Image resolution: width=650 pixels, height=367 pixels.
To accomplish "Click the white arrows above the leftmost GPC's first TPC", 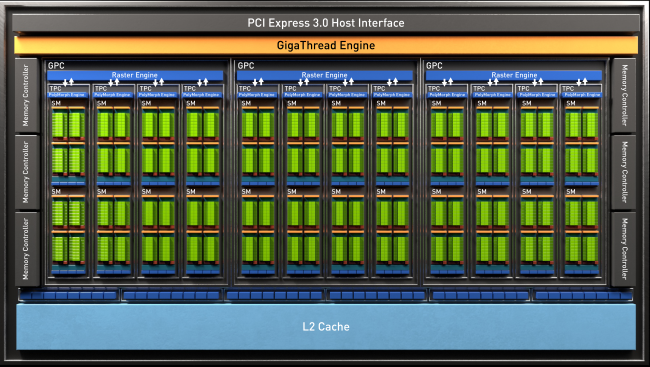I will point(68,82).
